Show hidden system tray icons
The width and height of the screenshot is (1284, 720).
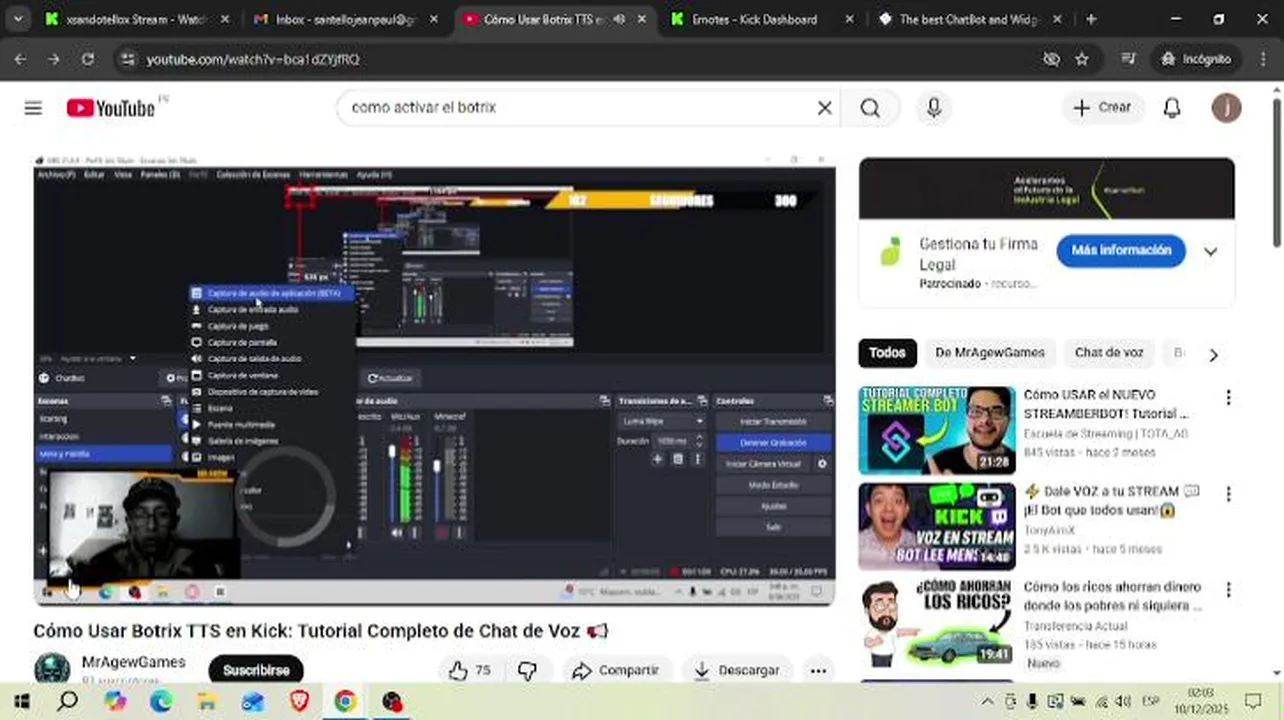click(987, 701)
